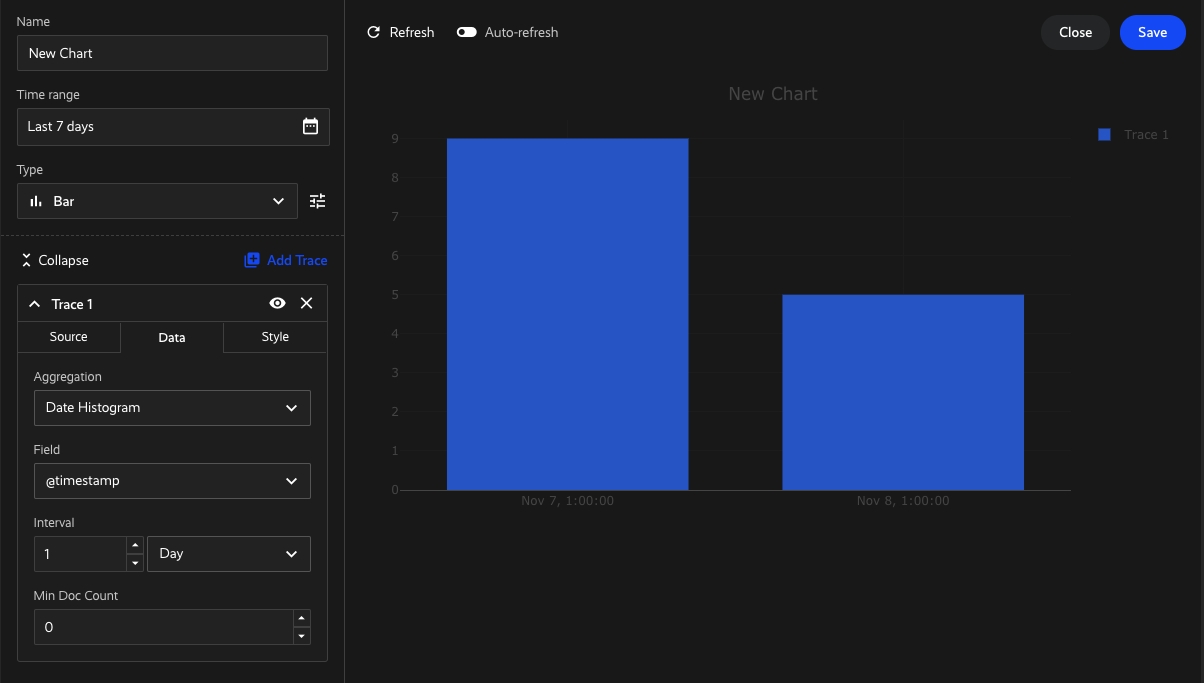
Task: Decrease Min Doc Count with down arrow
Action: (302, 636)
